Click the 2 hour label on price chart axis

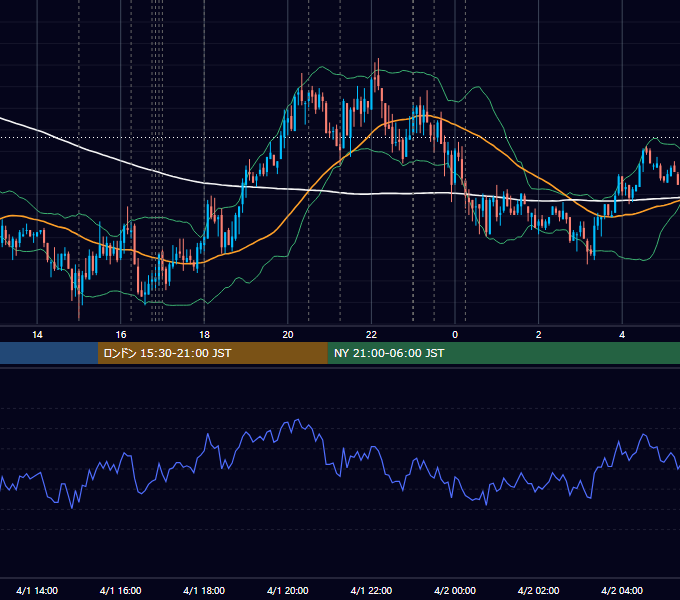click(539, 335)
